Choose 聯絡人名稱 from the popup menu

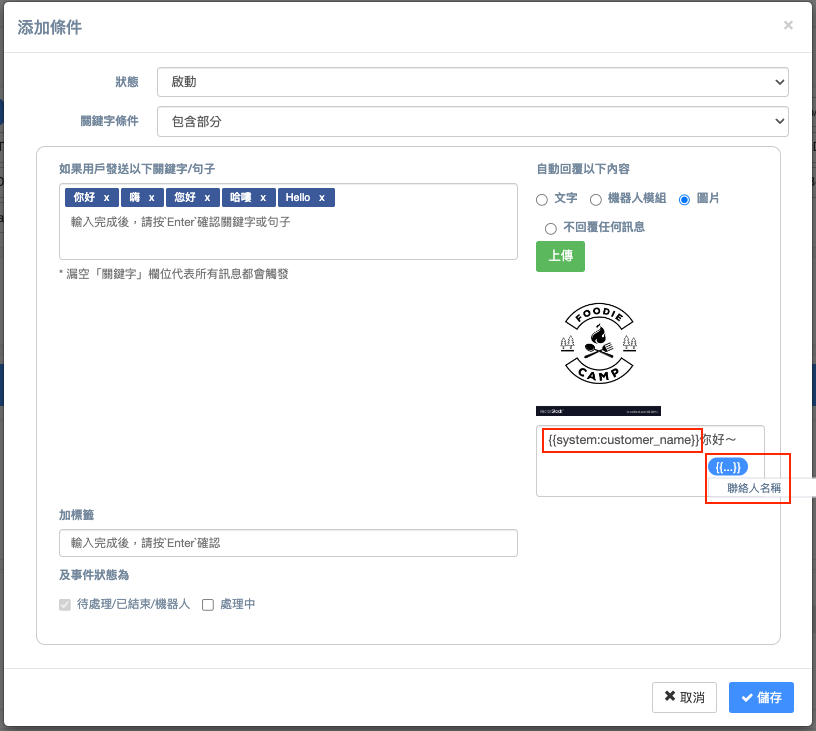coord(753,489)
